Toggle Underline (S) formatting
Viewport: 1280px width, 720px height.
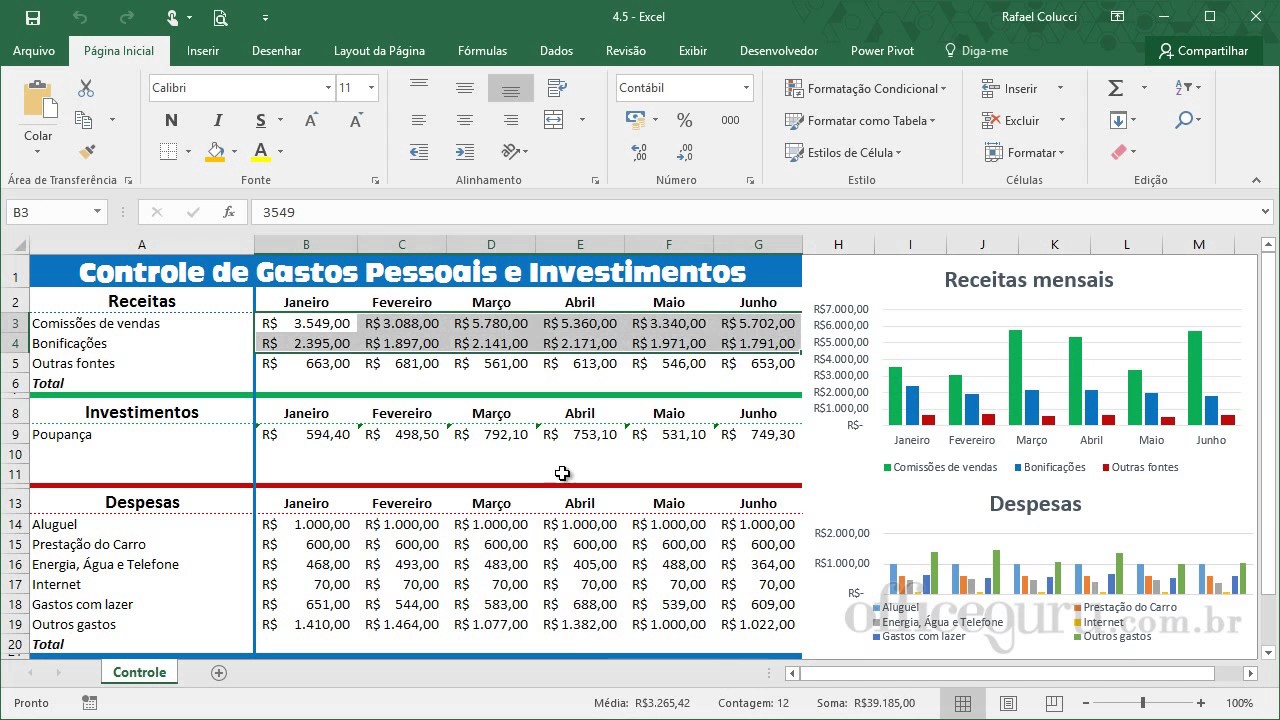point(260,121)
